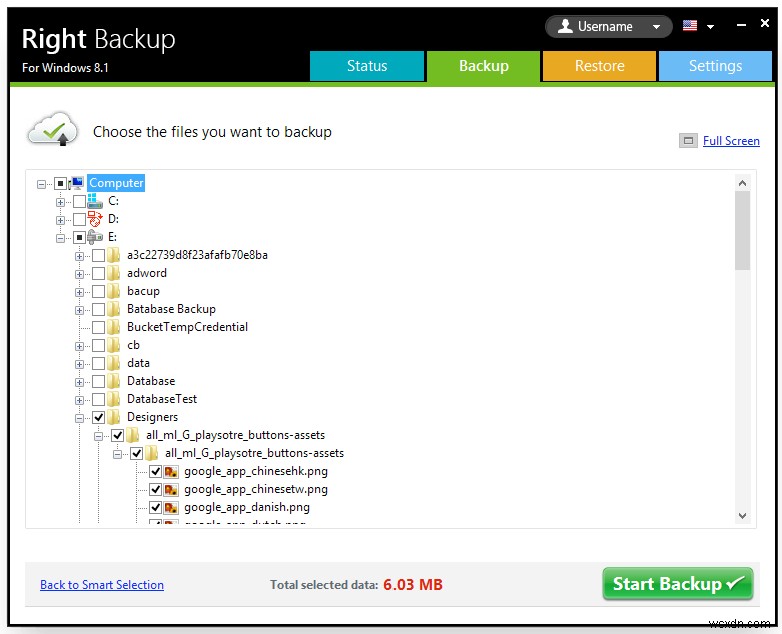Click the file tree vertical scrollbar thumb
This screenshot has width=782, height=634.
[742, 230]
